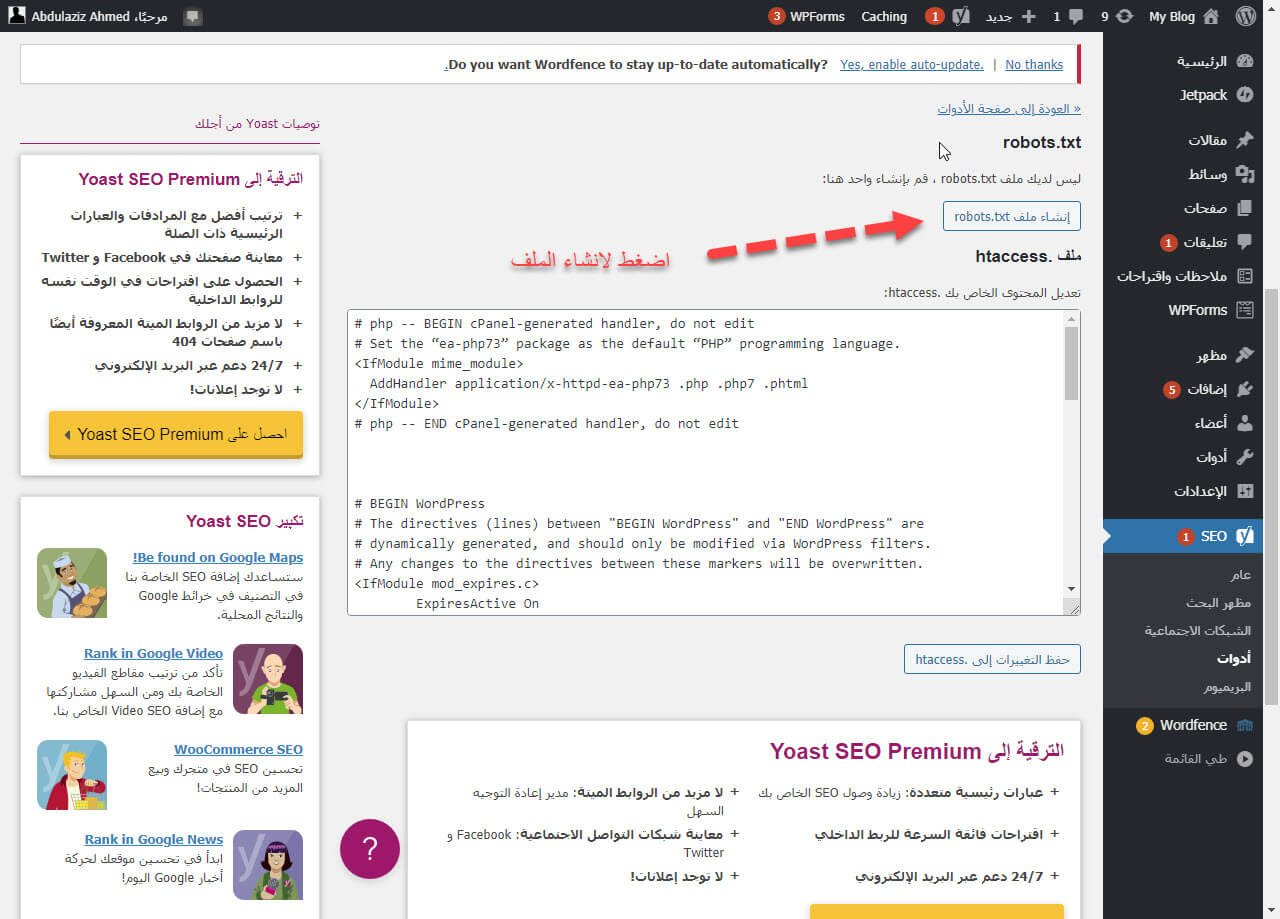Open Caching in the admin bar
The width and height of the screenshot is (1280, 919).
(884, 16)
